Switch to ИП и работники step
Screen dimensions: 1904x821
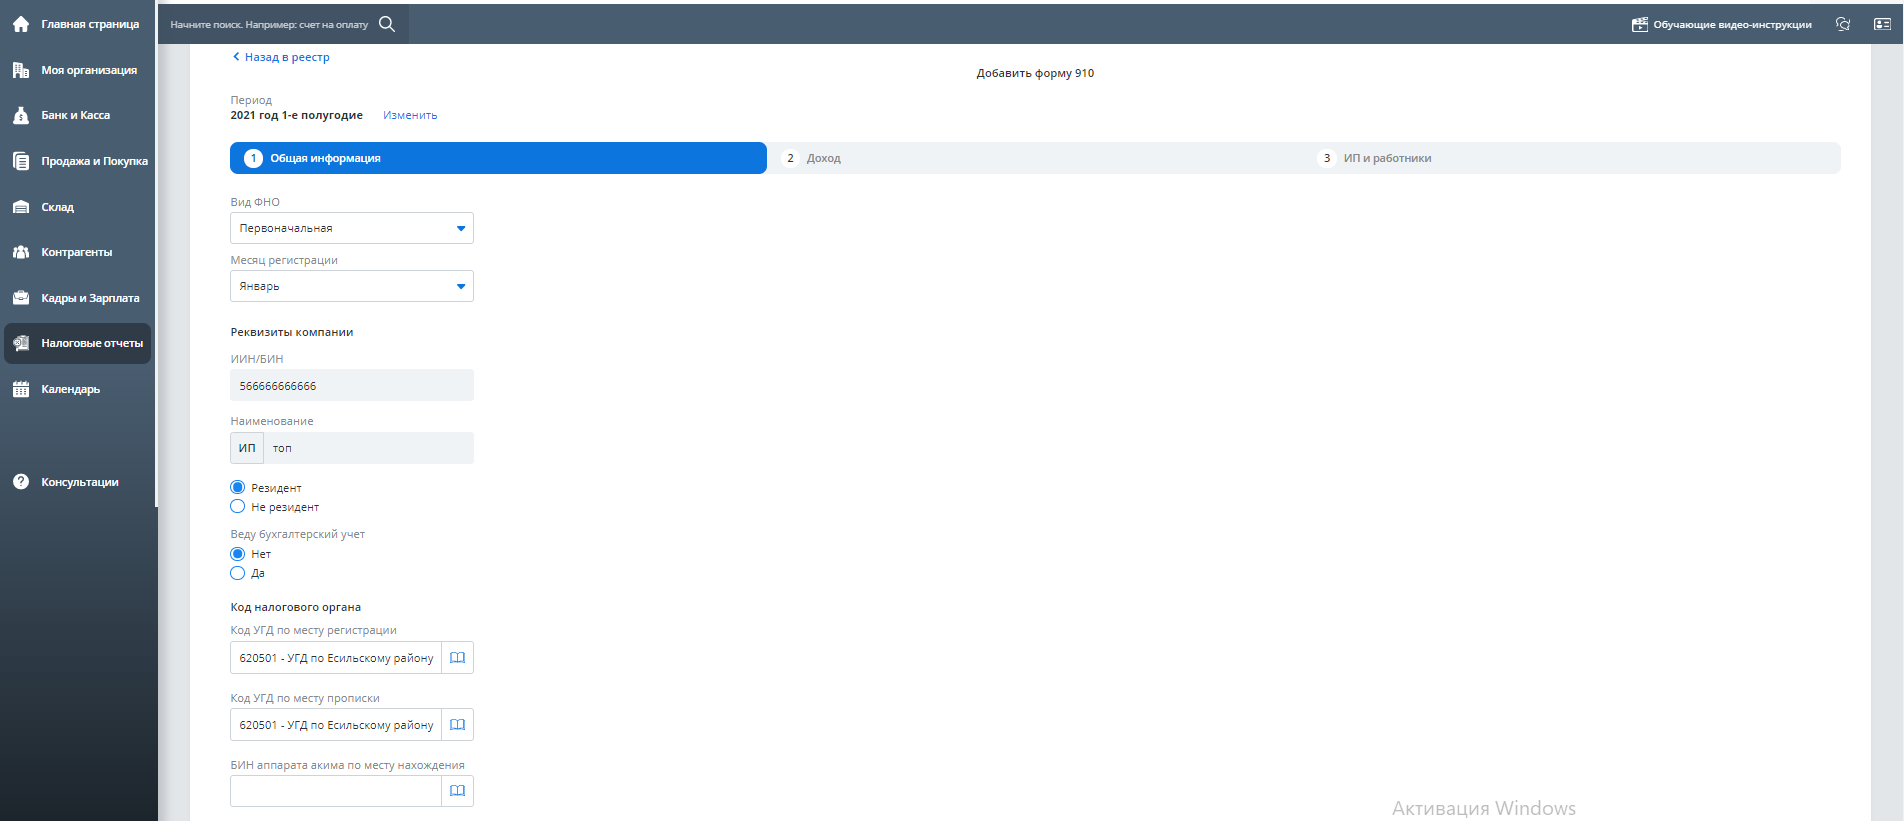click(x=1386, y=158)
